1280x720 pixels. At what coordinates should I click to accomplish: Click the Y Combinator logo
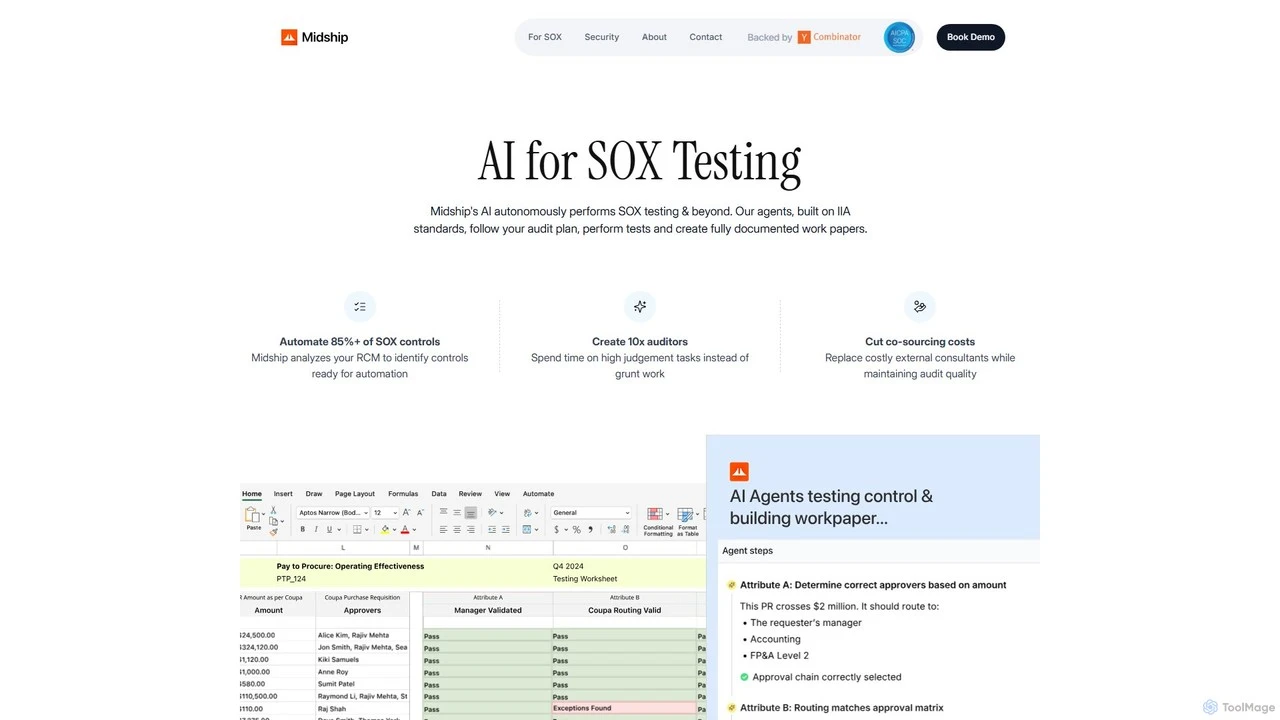829,37
